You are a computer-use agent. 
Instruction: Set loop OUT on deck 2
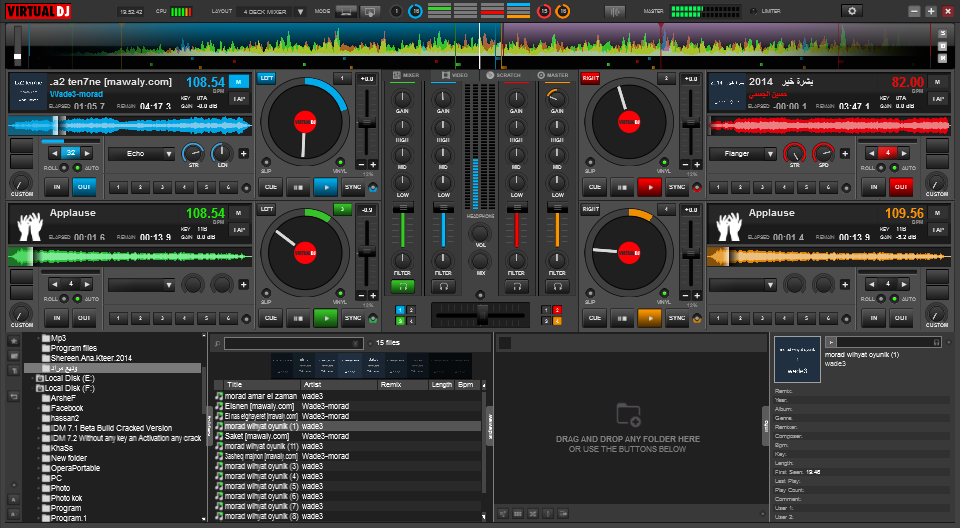[901, 187]
